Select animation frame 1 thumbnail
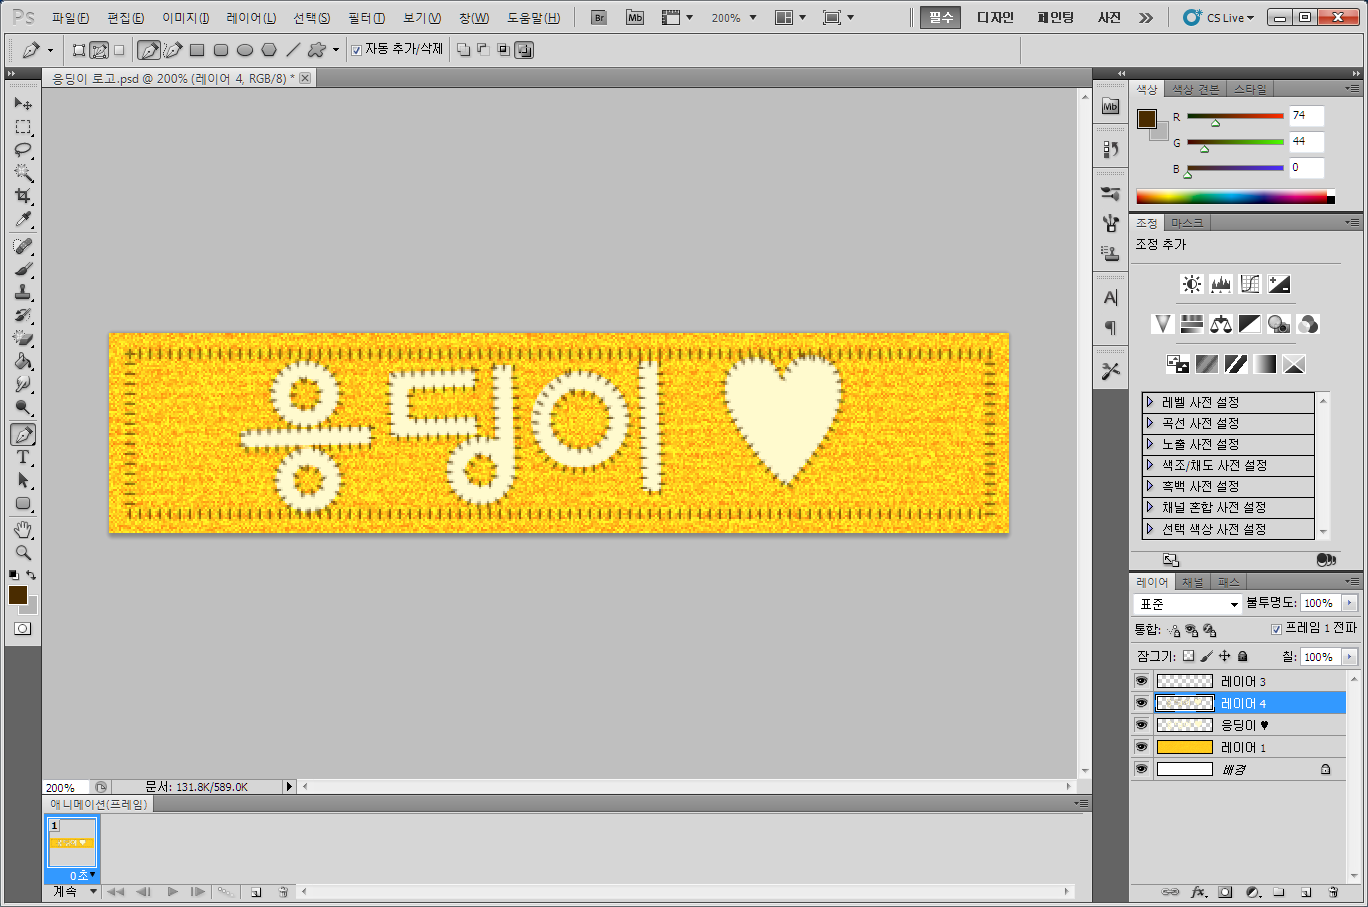Image resolution: width=1368 pixels, height=907 pixels. [73, 842]
